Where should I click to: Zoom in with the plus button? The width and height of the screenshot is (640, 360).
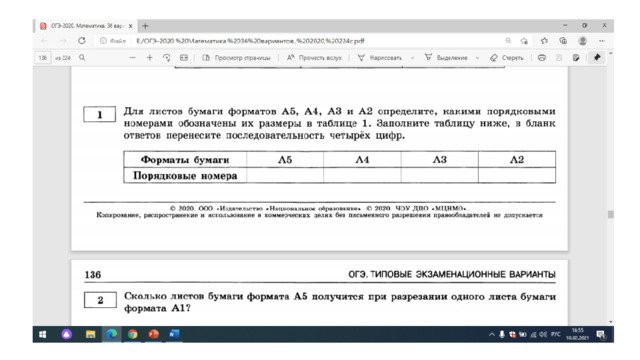pyautogui.click(x=149, y=58)
